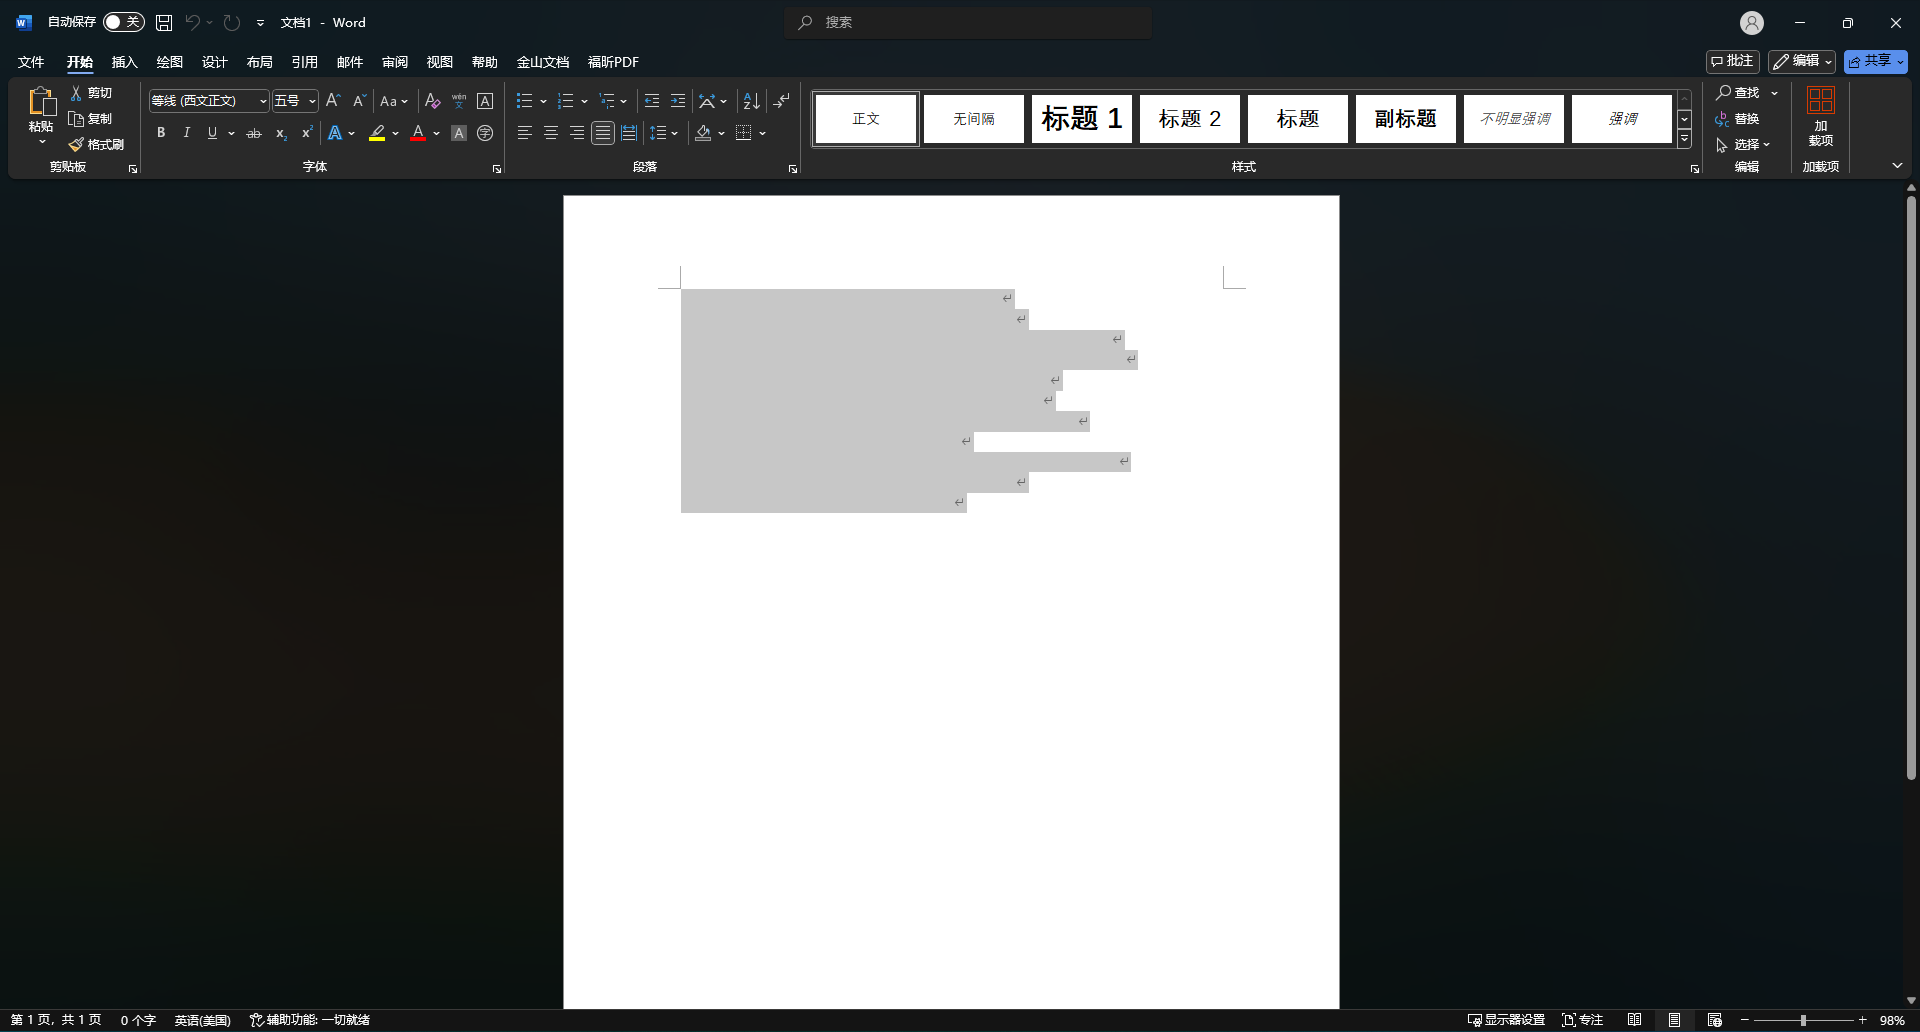Open the phonetic guide (wén) icon
1920x1032 pixels.
(x=459, y=101)
